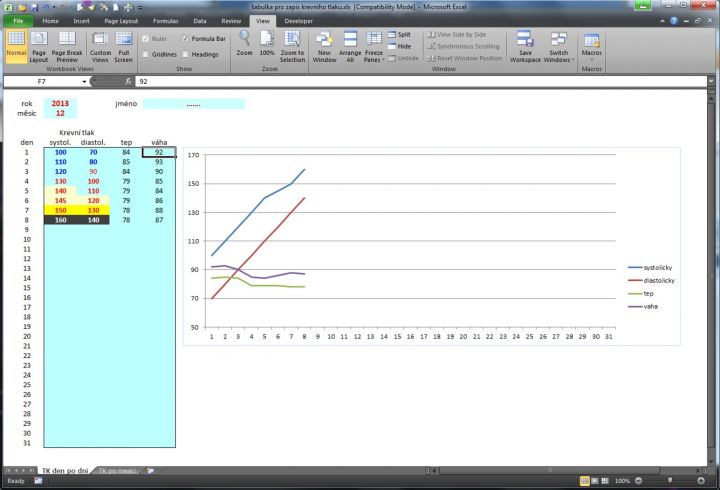Insert a new worksheet tab icon

click(150, 470)
